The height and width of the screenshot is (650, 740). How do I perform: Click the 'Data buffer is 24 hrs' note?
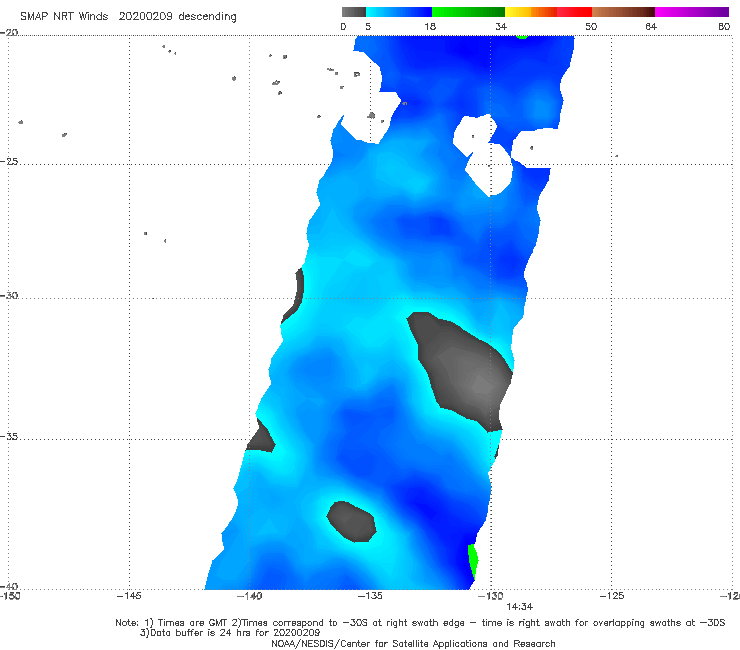tap(230, 633)
